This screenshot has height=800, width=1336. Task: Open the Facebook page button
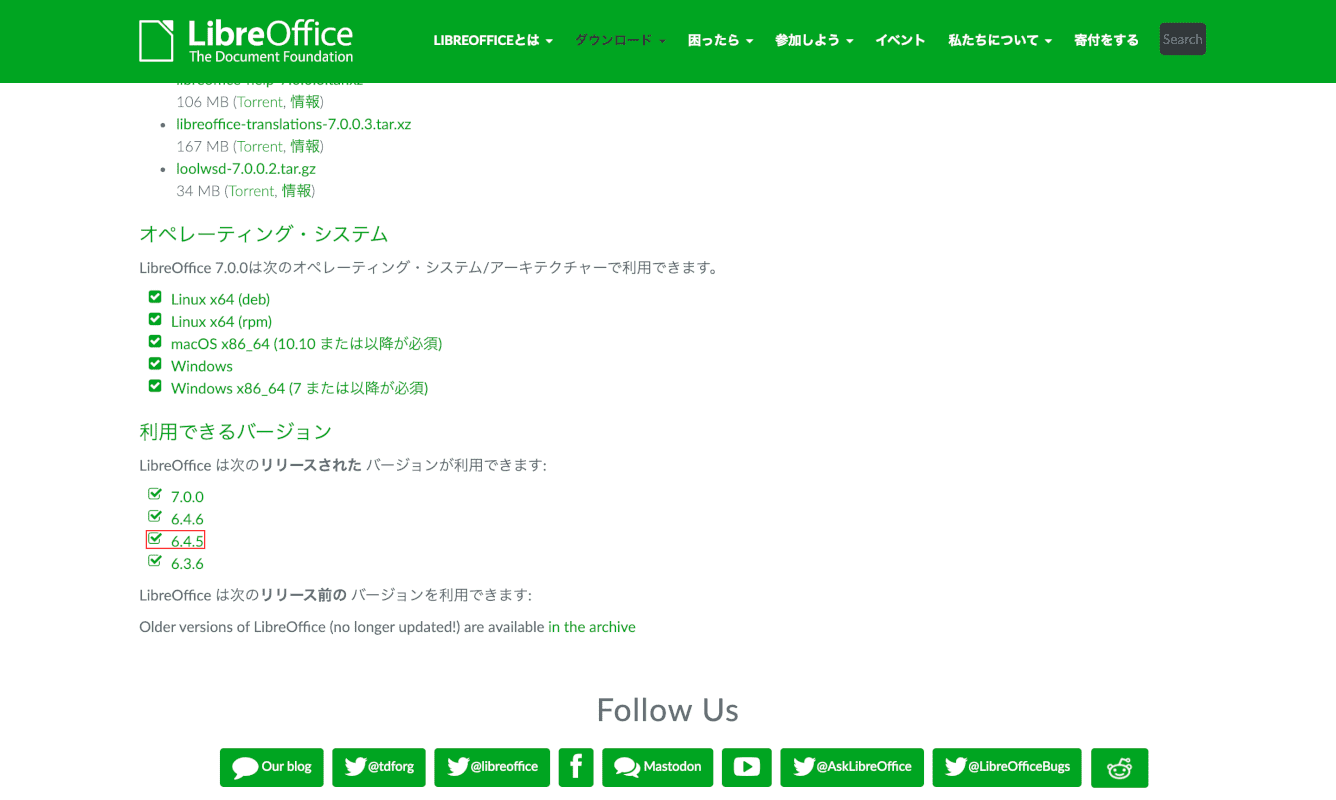click(x=576, y=767)
